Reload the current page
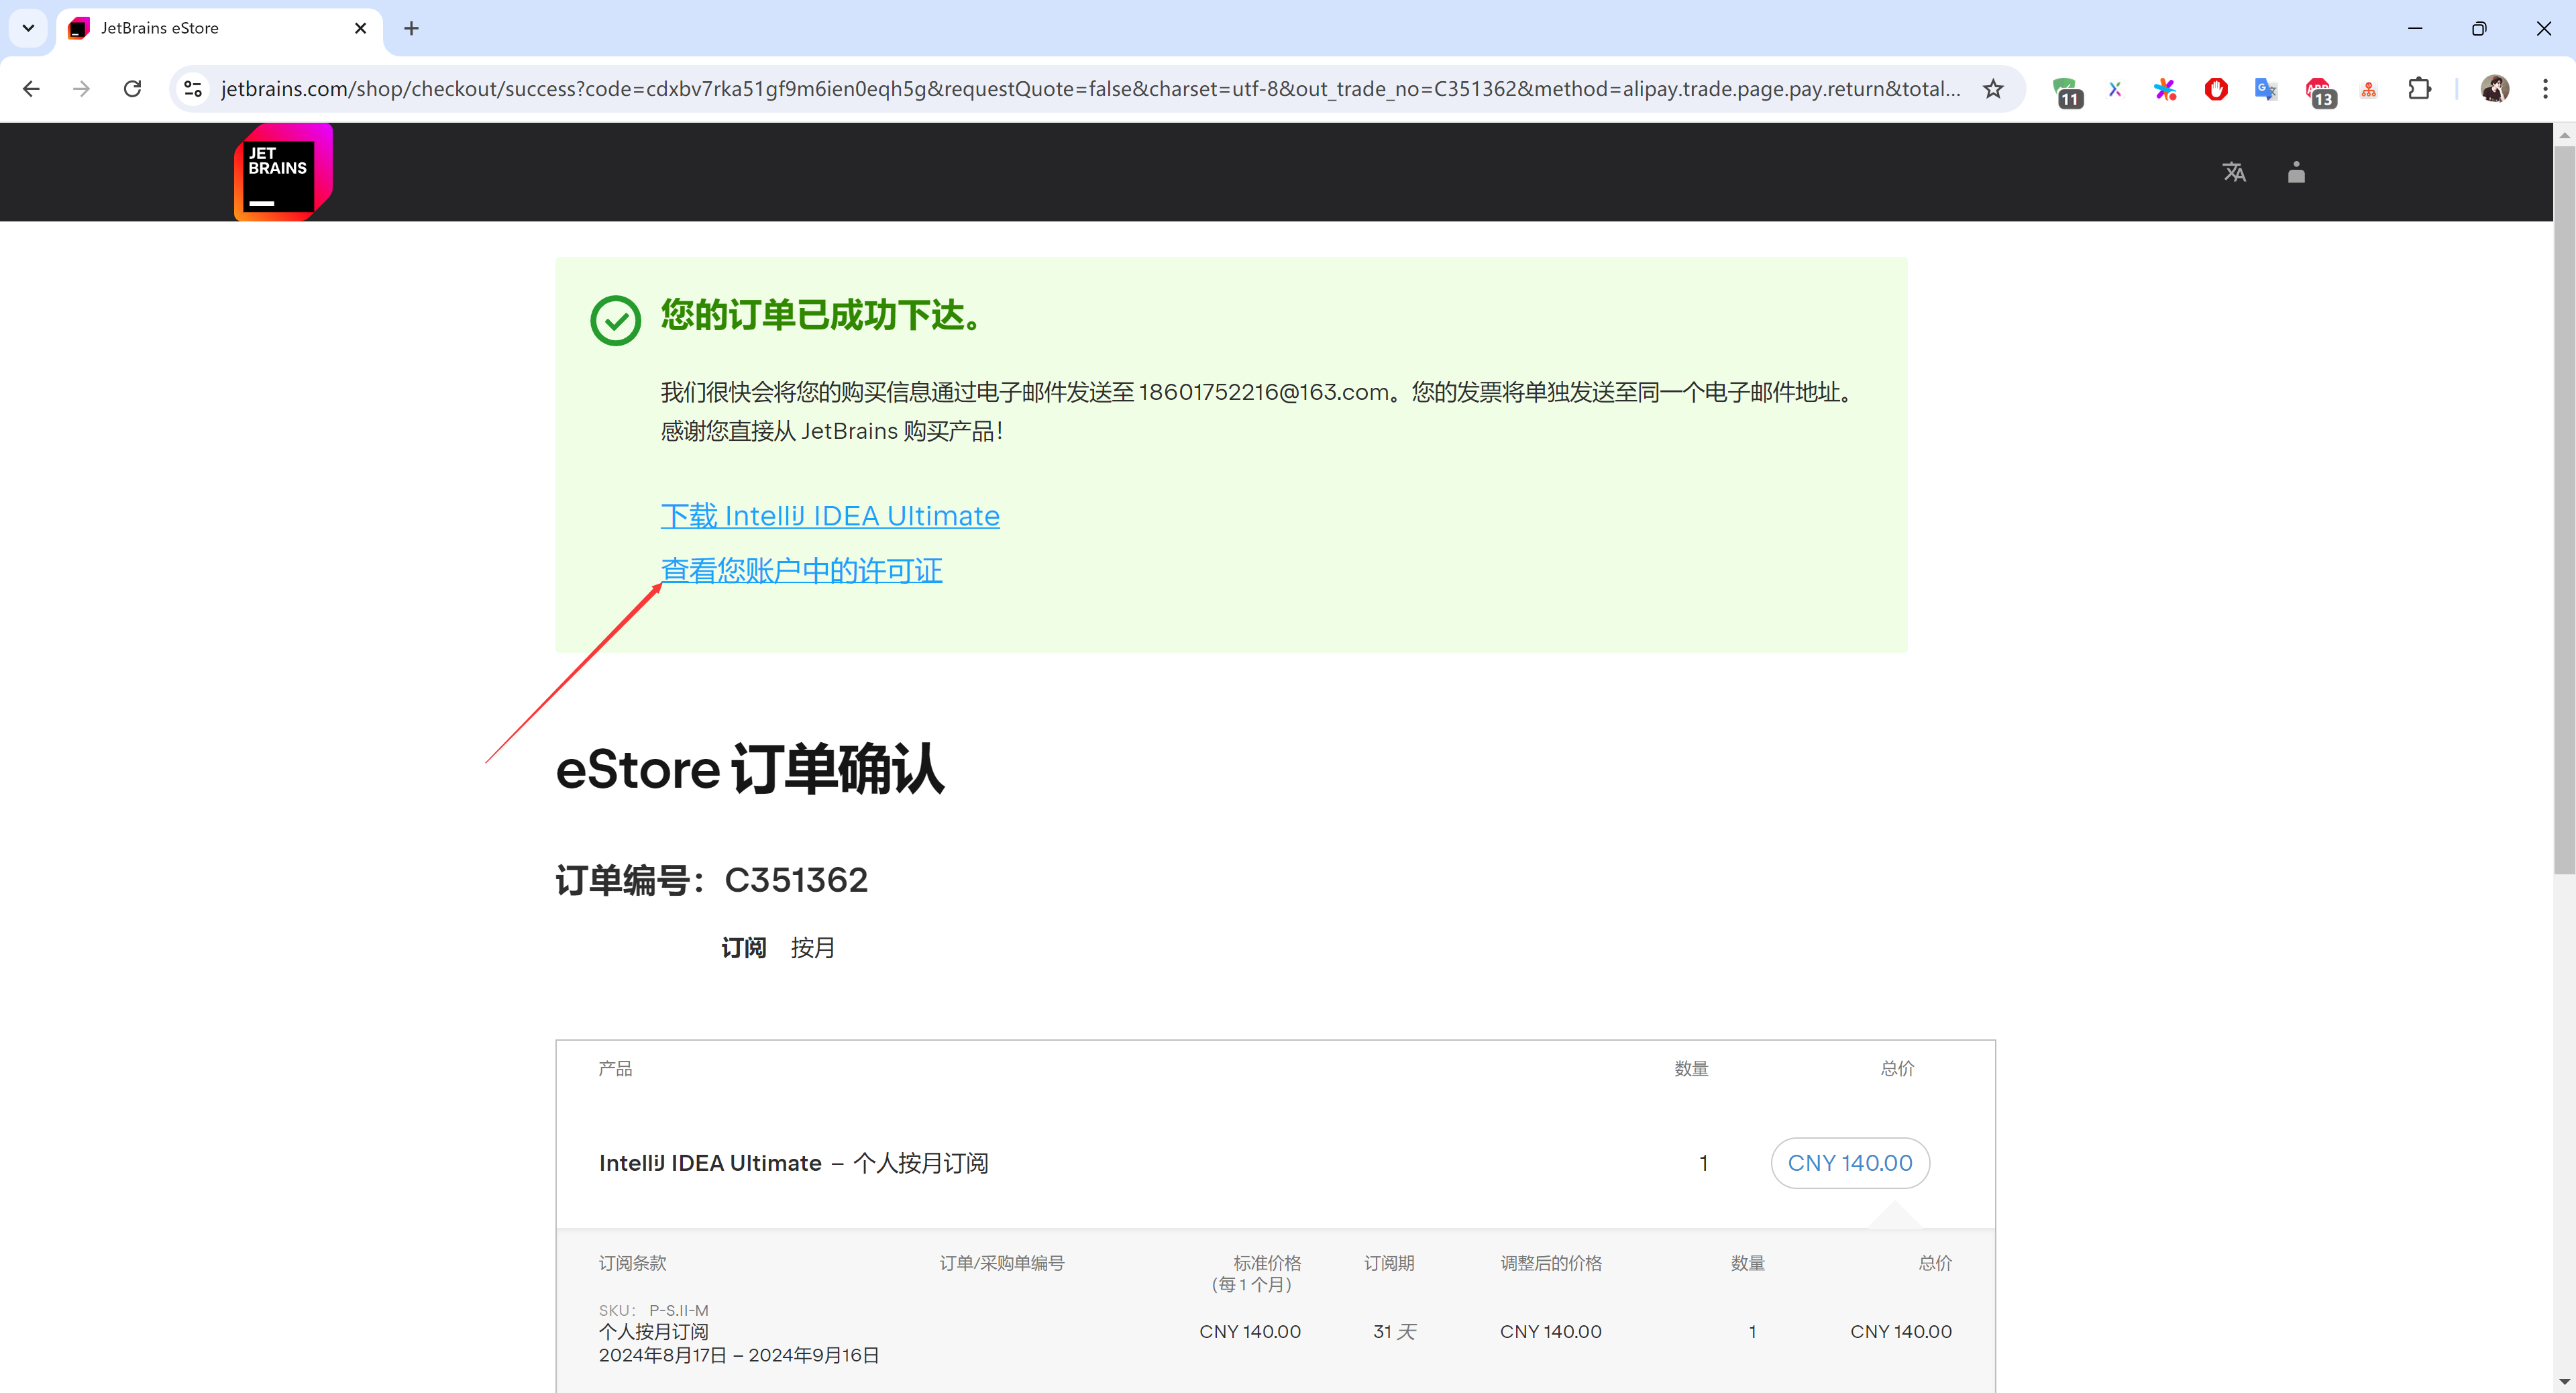The image size is (2576, 1393). point(132,89)
